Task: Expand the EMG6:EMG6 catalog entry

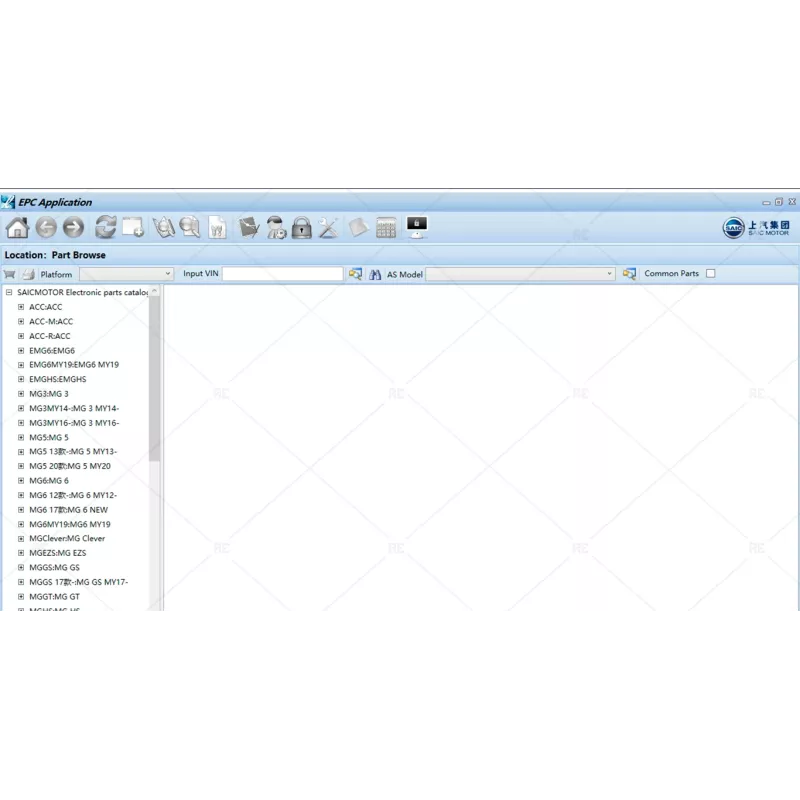Action: 21,350
